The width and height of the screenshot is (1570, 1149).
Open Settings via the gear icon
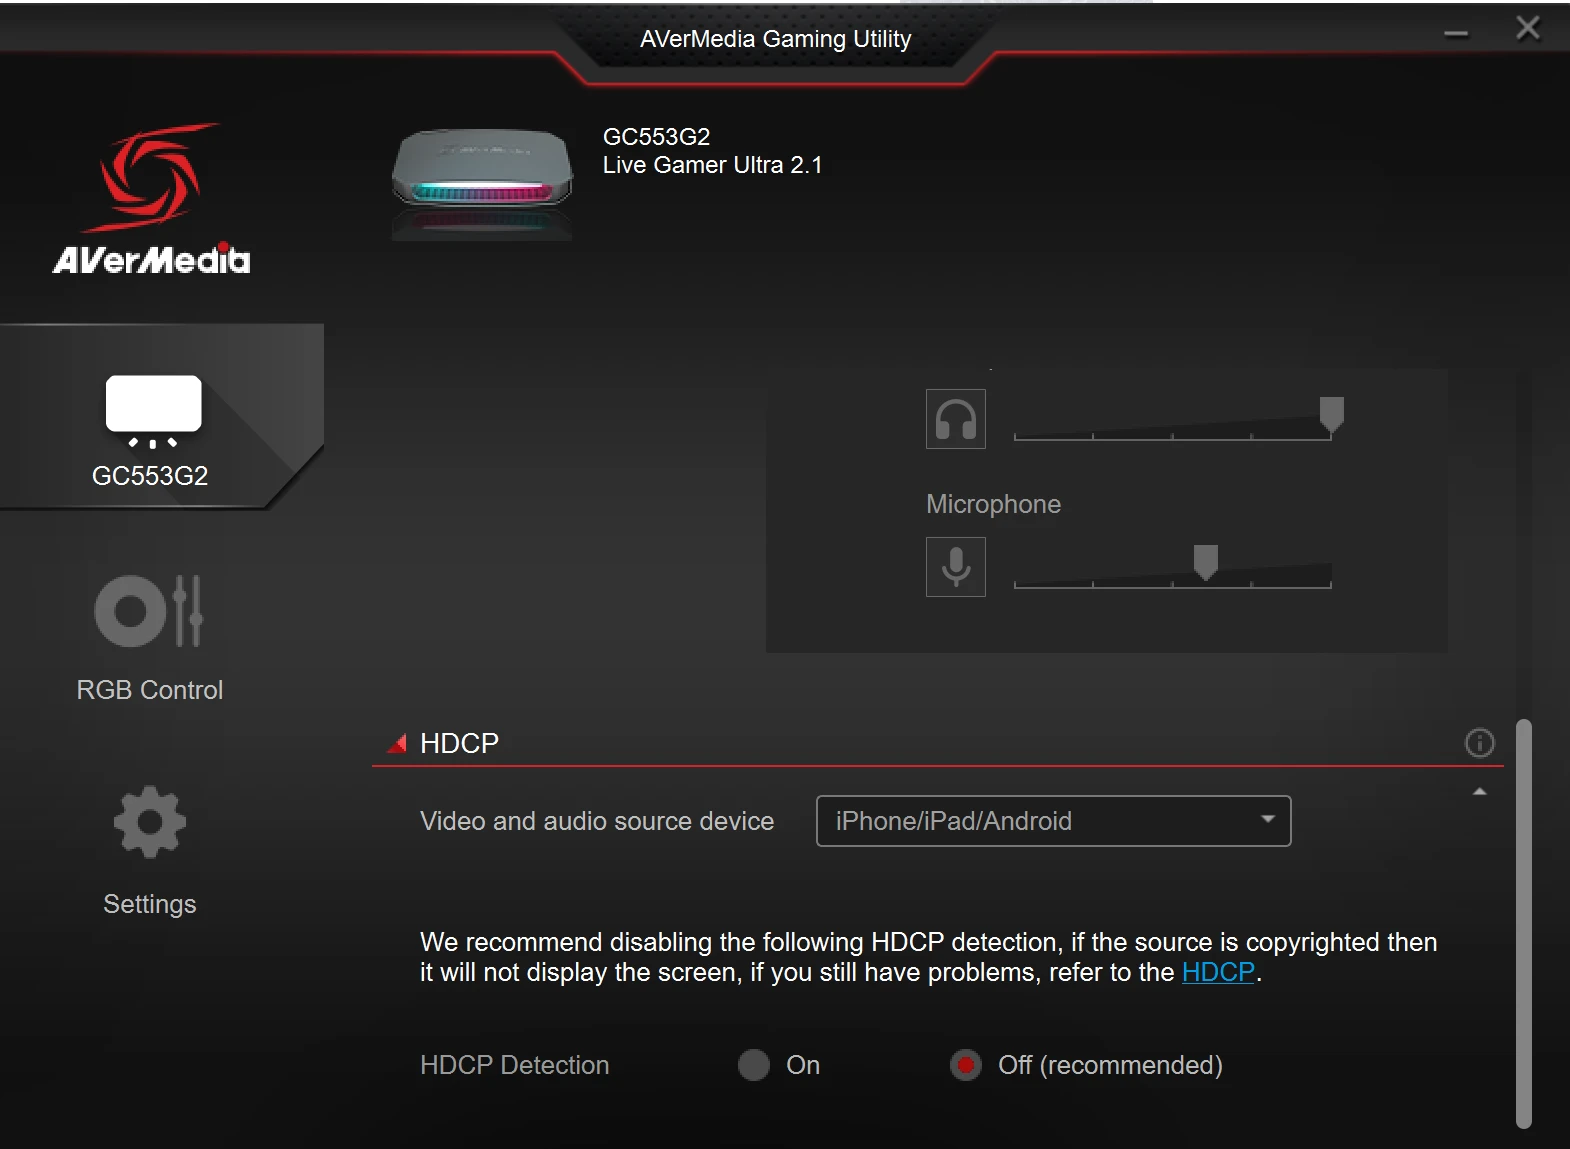click(x=150, y=823)
